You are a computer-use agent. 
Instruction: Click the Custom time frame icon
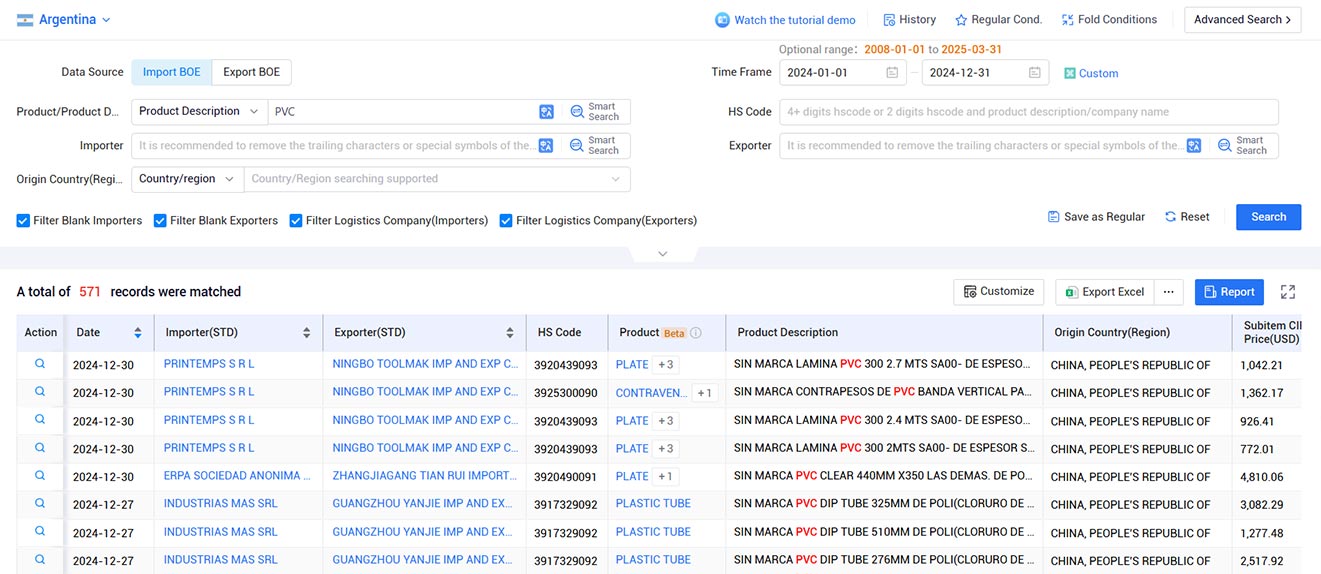(1069, 73)
